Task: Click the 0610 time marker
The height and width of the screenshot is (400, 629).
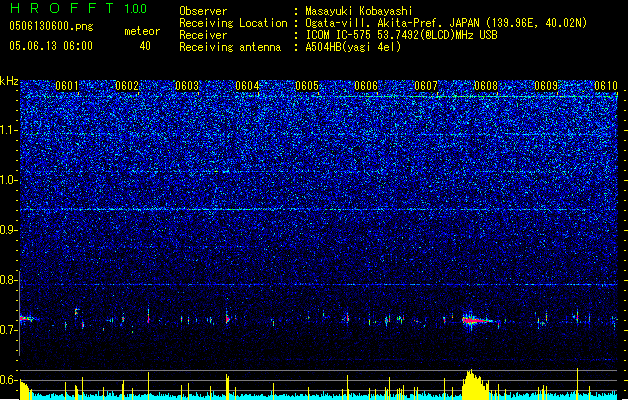Action: click(x=606, y=86)
